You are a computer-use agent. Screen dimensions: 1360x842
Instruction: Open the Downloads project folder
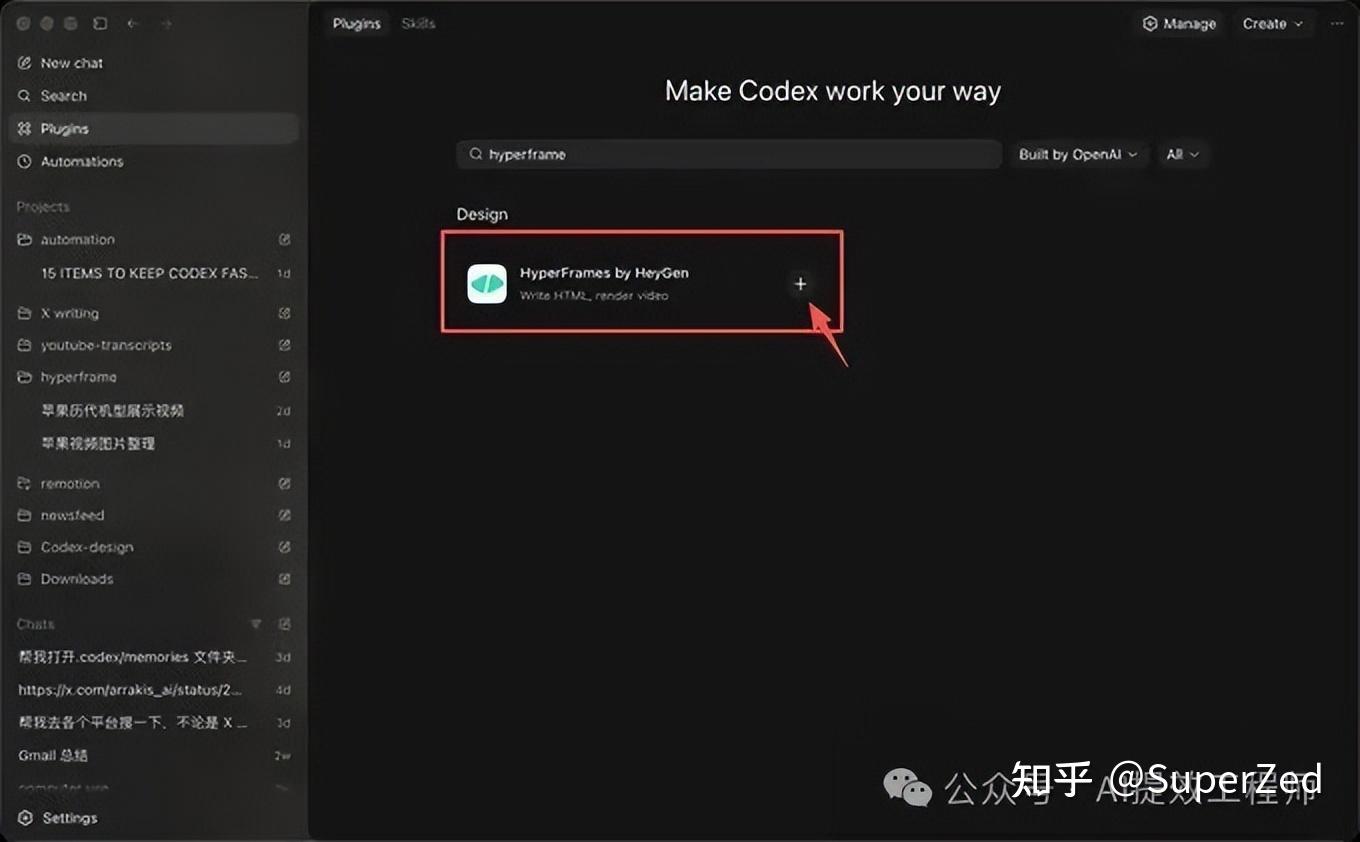coord(66,579)
